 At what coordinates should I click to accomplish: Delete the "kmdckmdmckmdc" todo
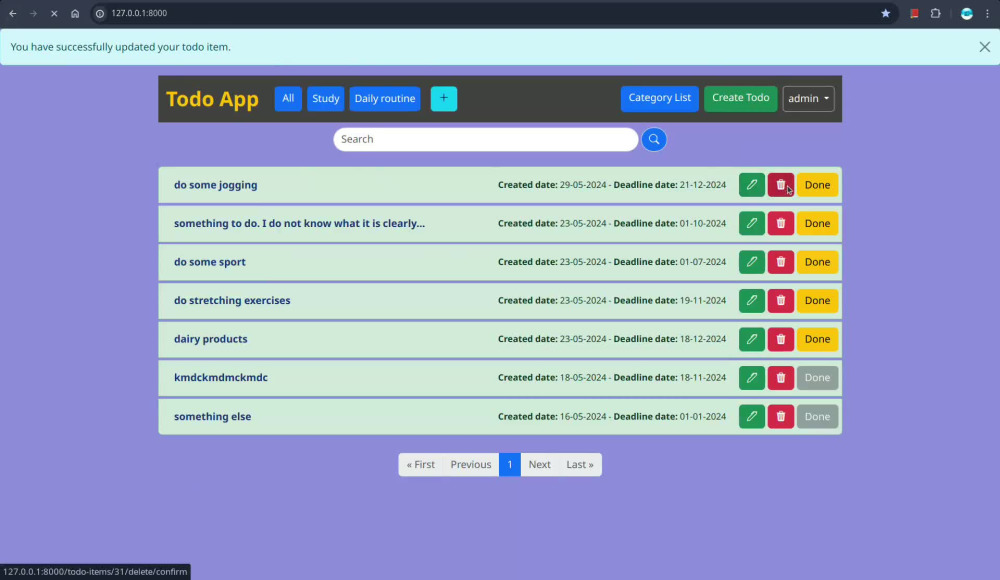pyautogui.click(x=781, y=378)
